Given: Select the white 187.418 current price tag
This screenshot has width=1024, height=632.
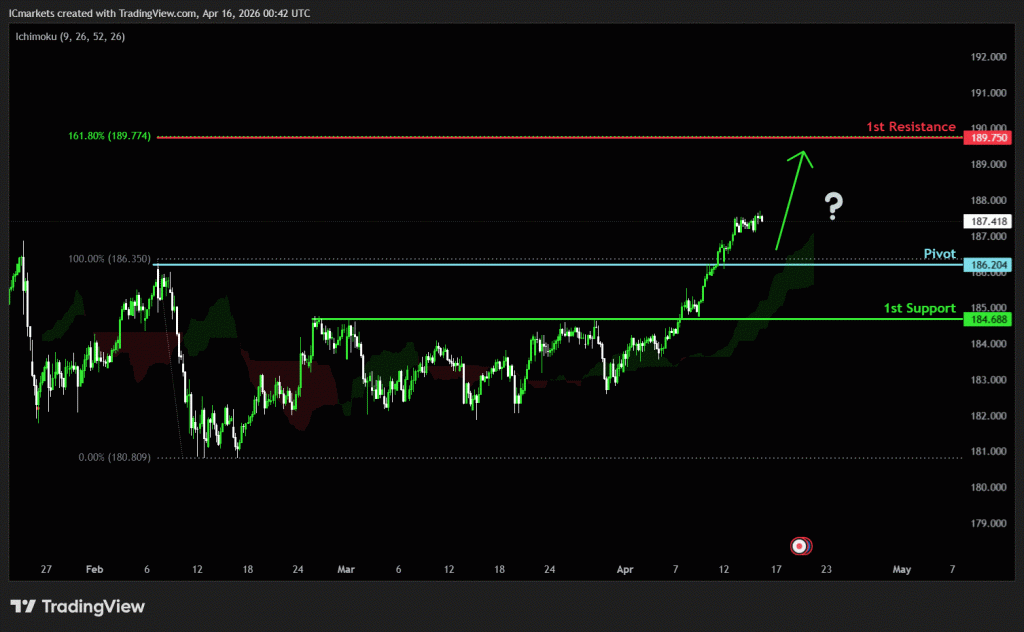Looking at the screenshot, I should click(986, 221).
